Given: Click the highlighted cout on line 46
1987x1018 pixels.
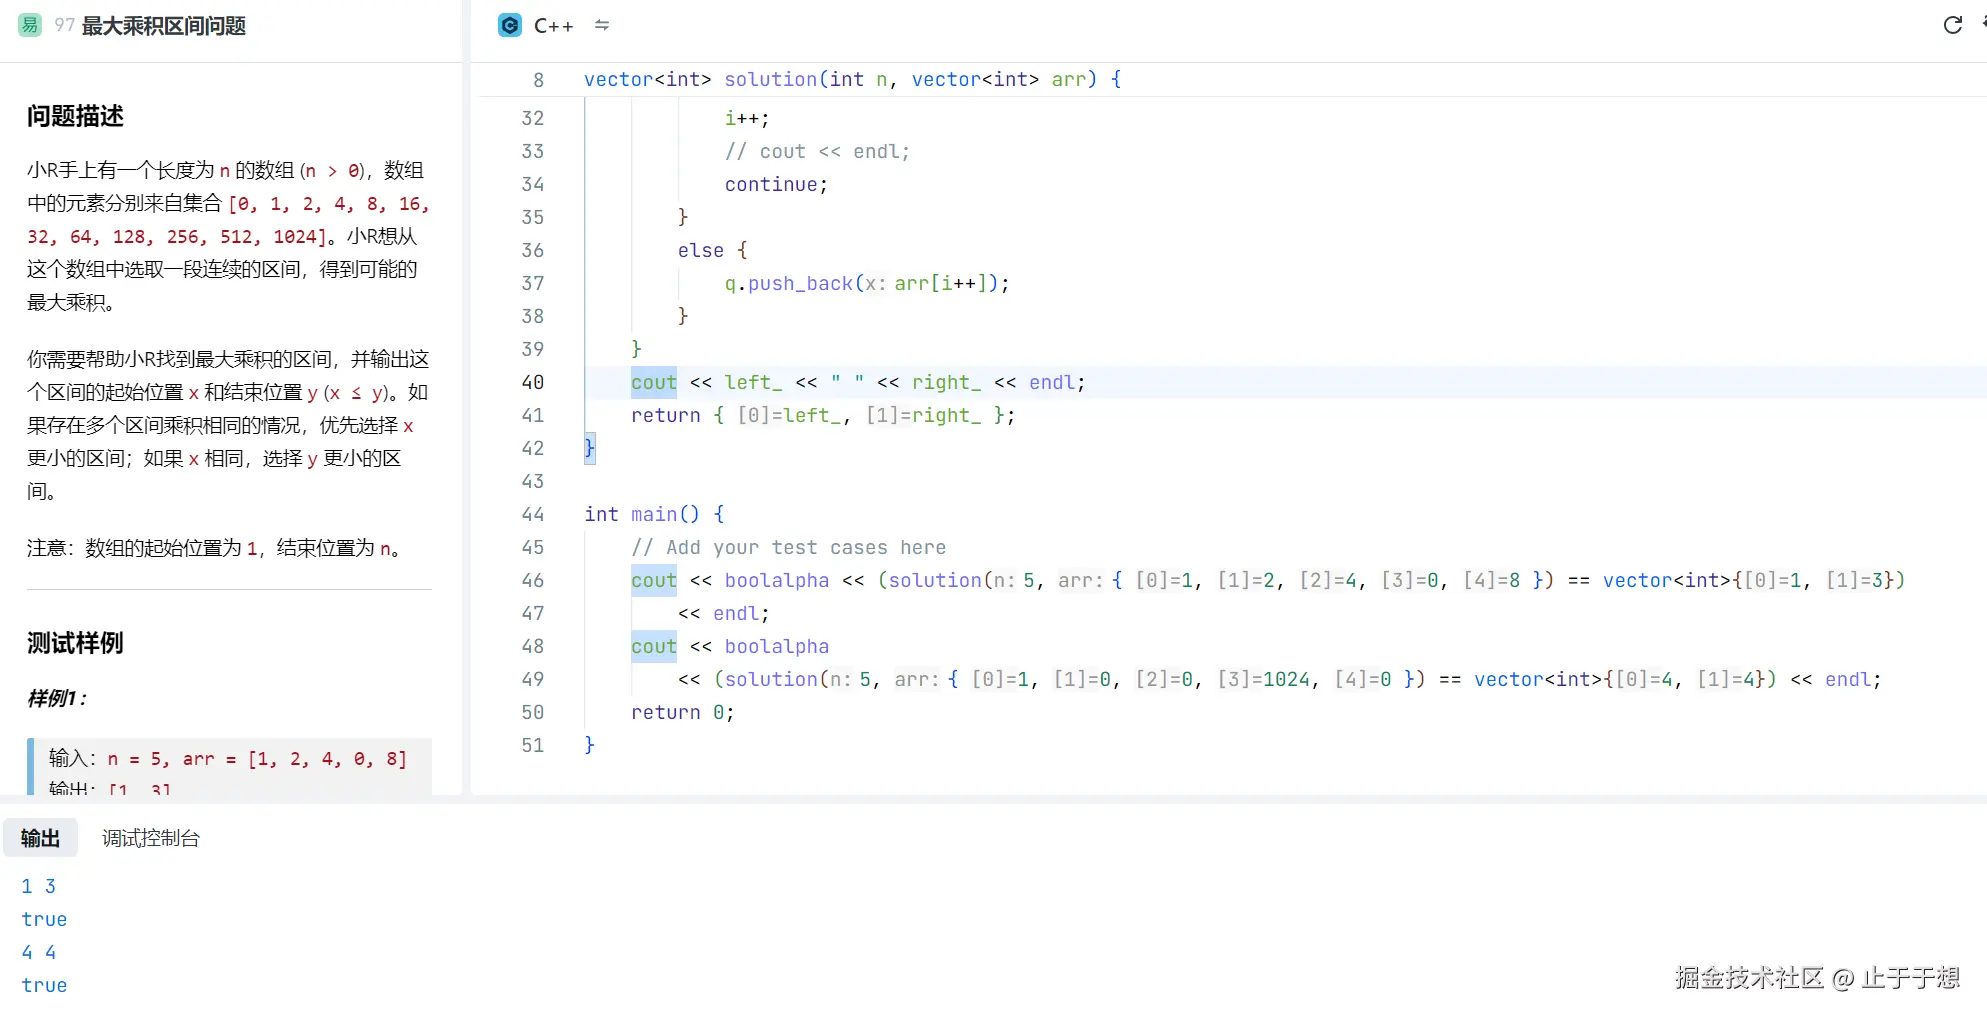Looking at the screenshot, I should [x=654, y=581].
